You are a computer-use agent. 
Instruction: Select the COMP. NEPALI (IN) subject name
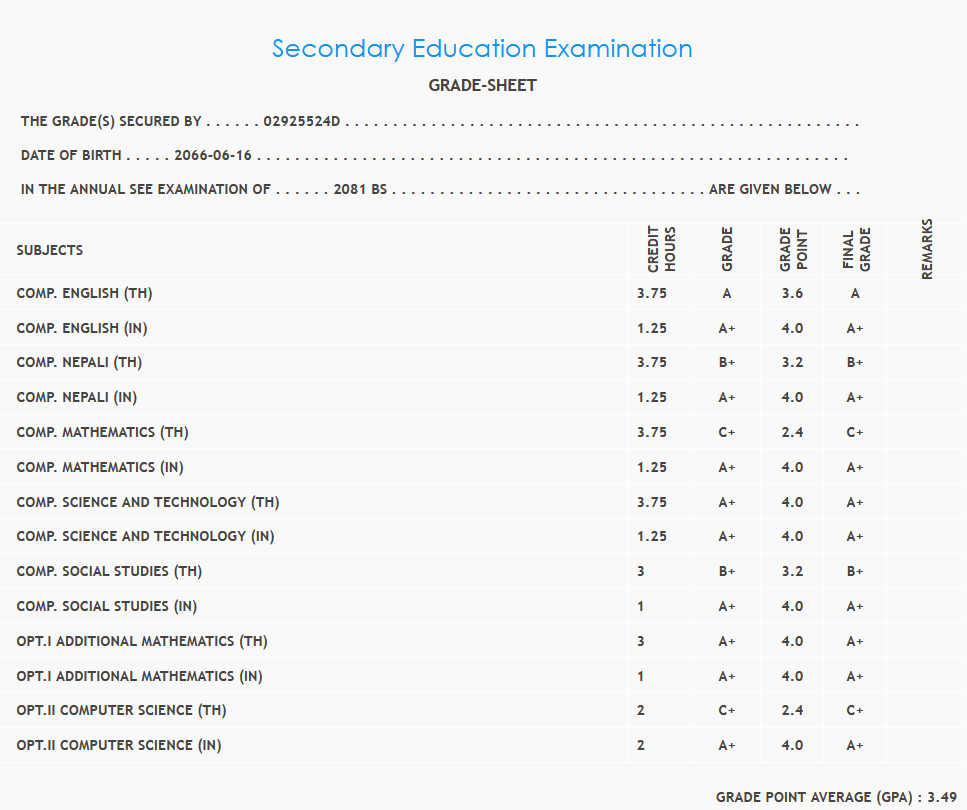(77, 397)
